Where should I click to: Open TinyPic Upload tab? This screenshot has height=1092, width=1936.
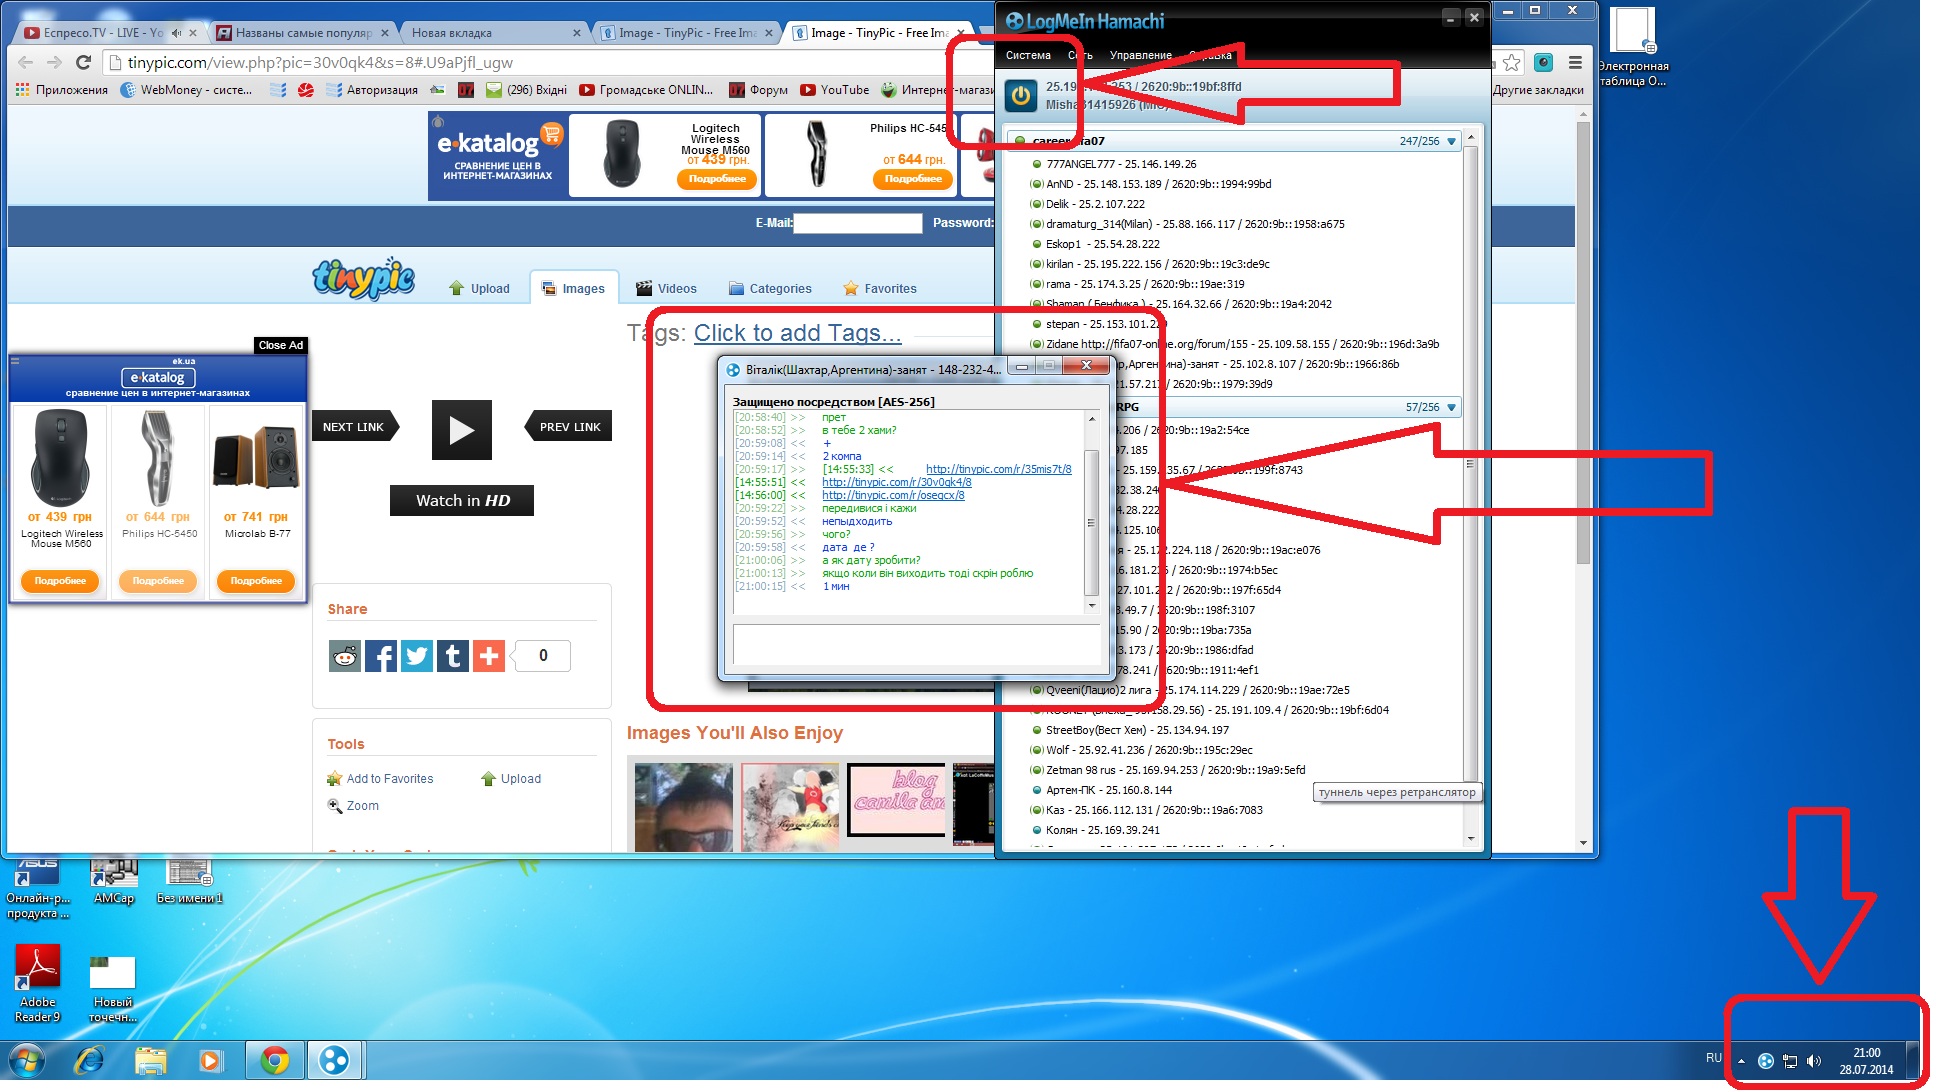(x=480, y=288)
